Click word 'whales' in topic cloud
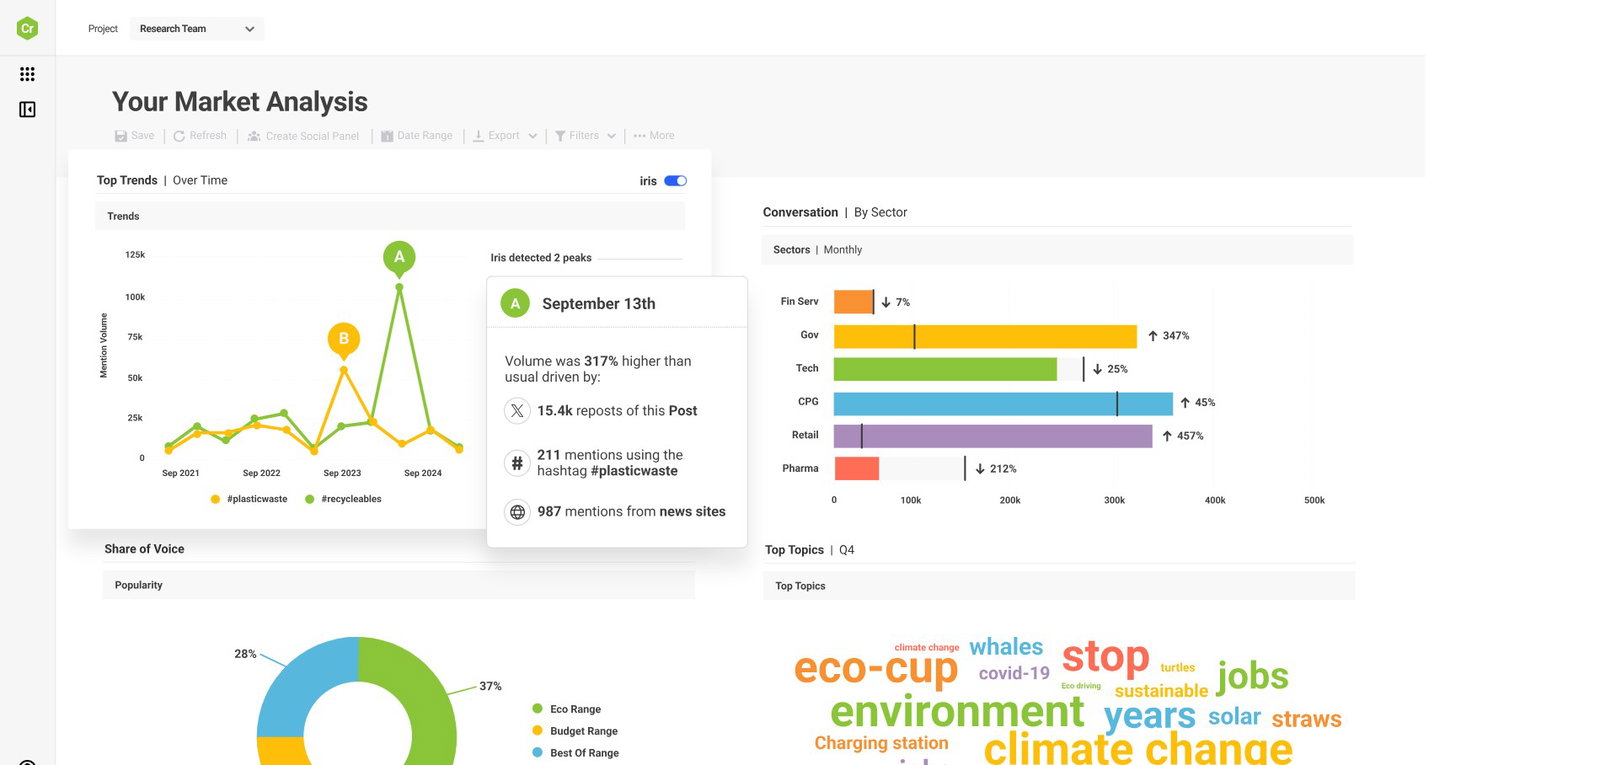This screenshot has width=1600, height=765. coord(1006,648)
